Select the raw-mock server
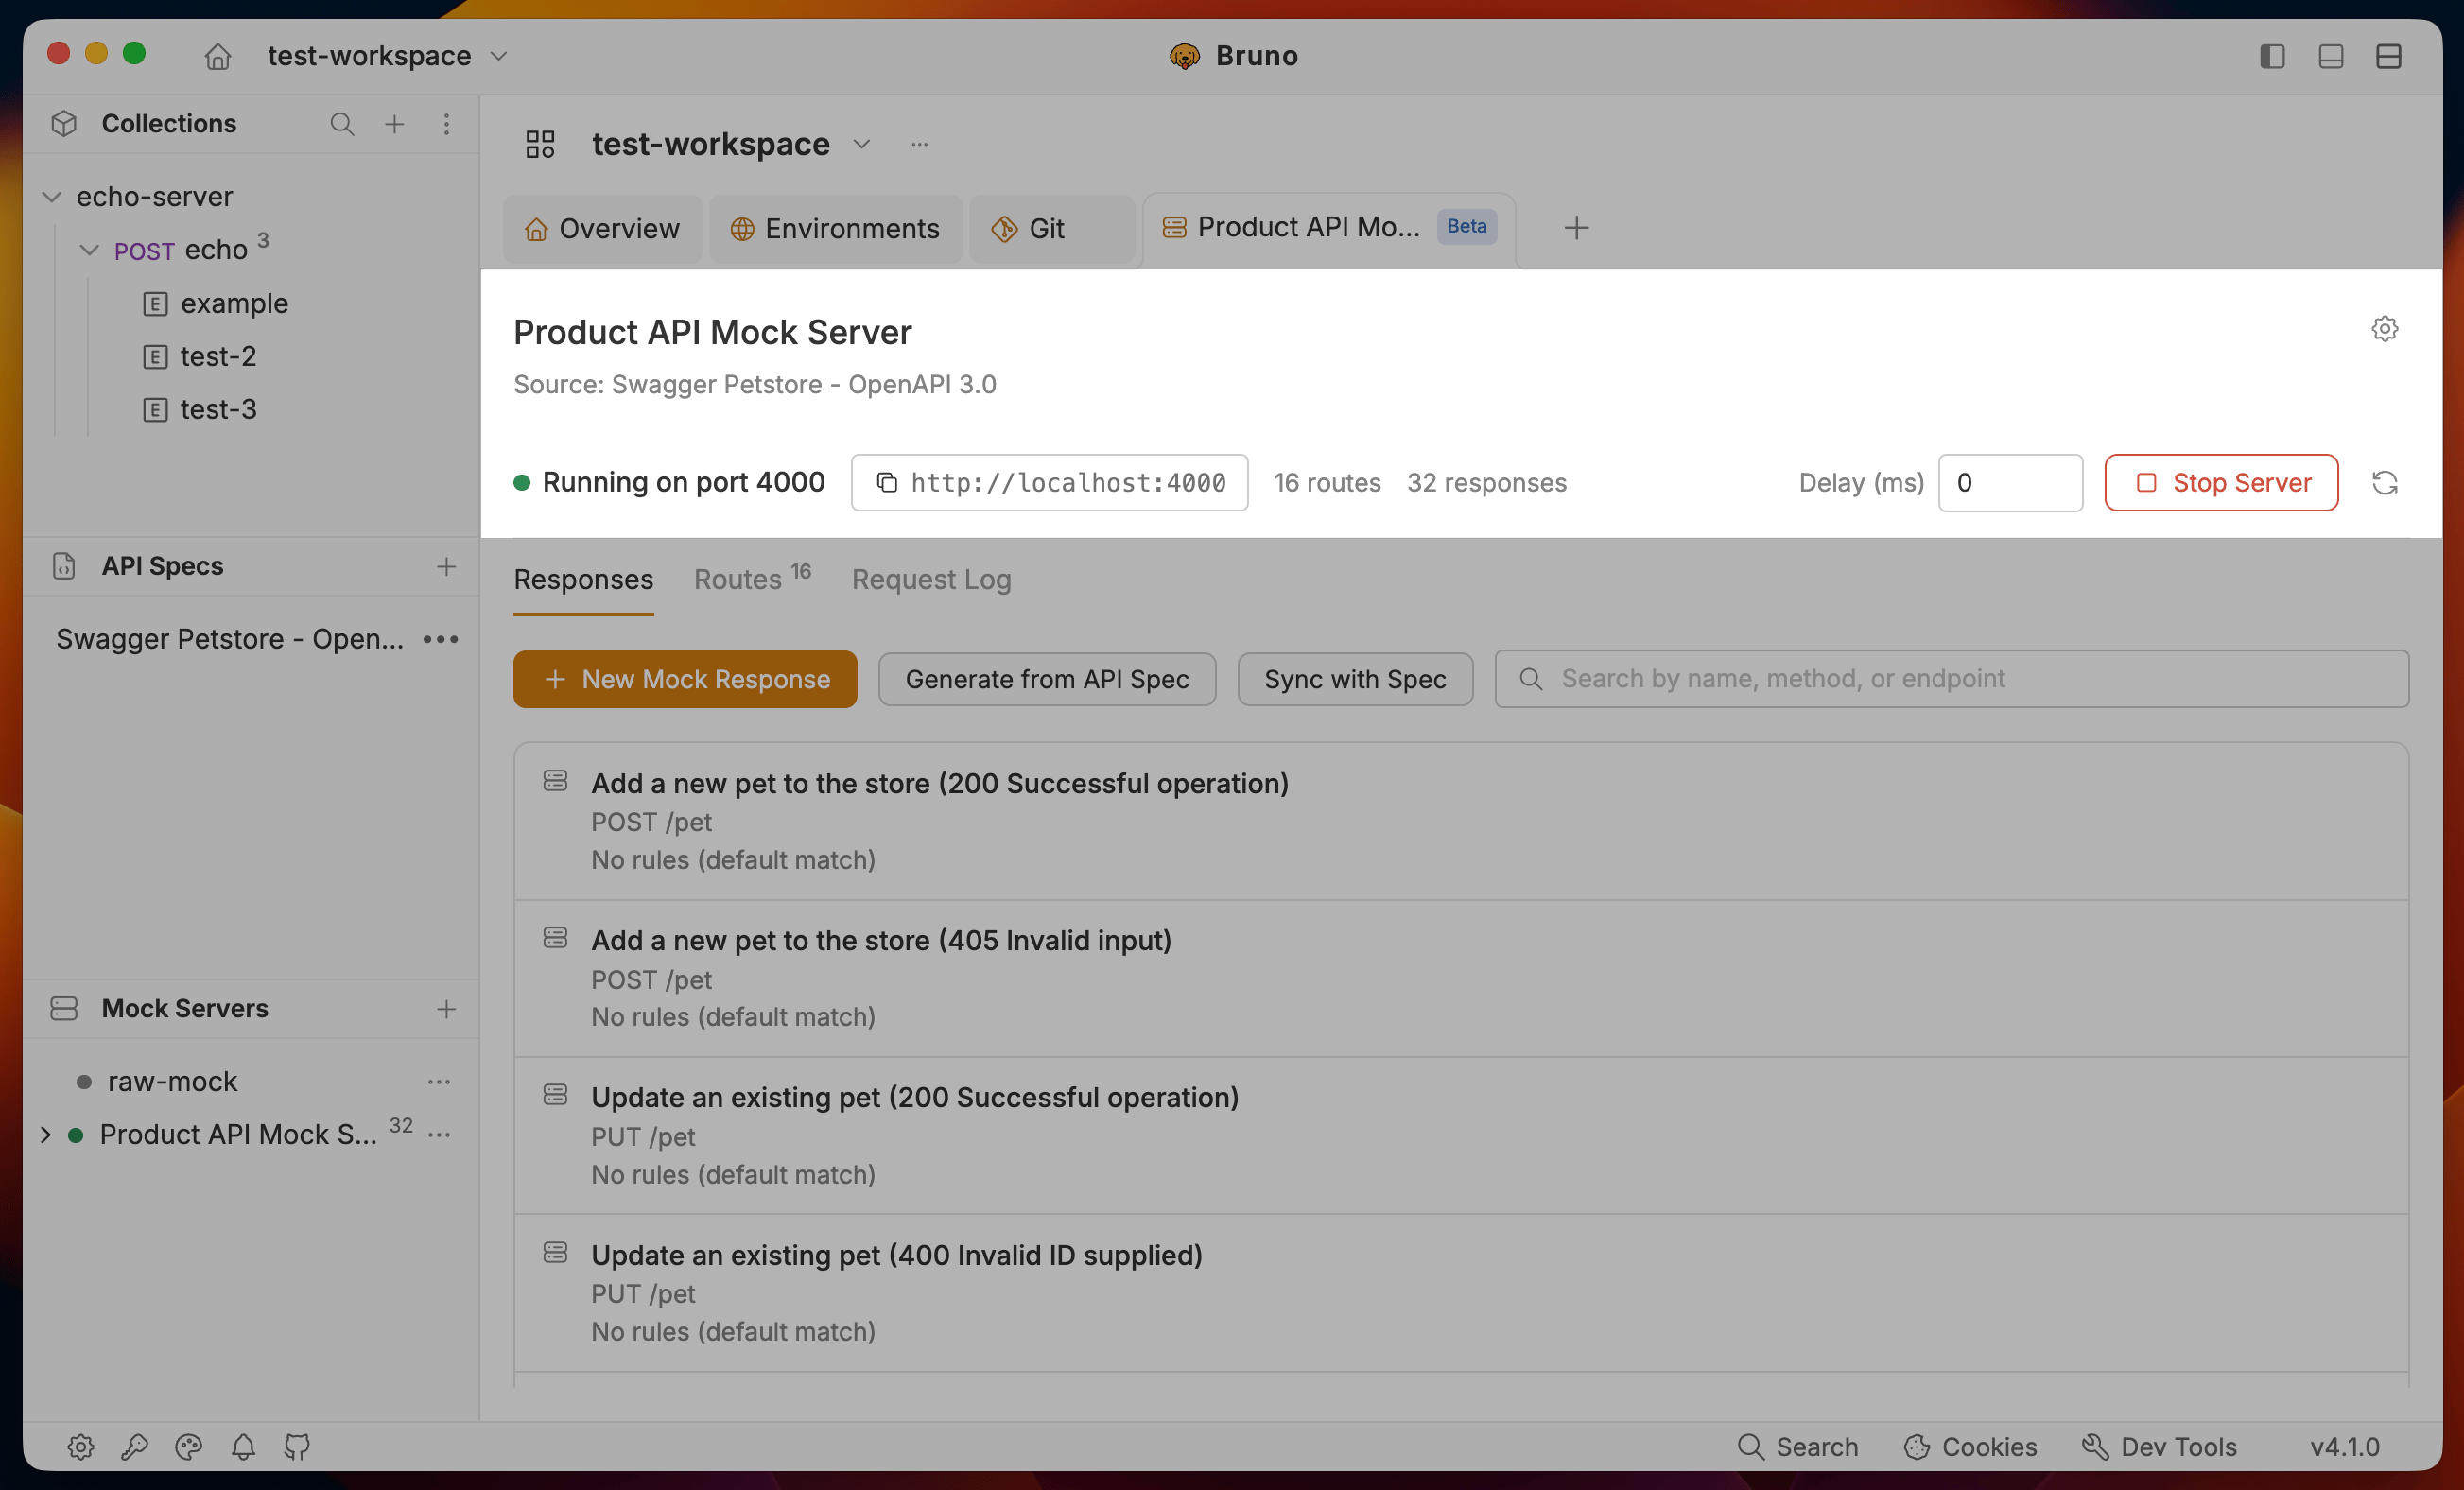2464x1490 pixels. point(172,1082)
